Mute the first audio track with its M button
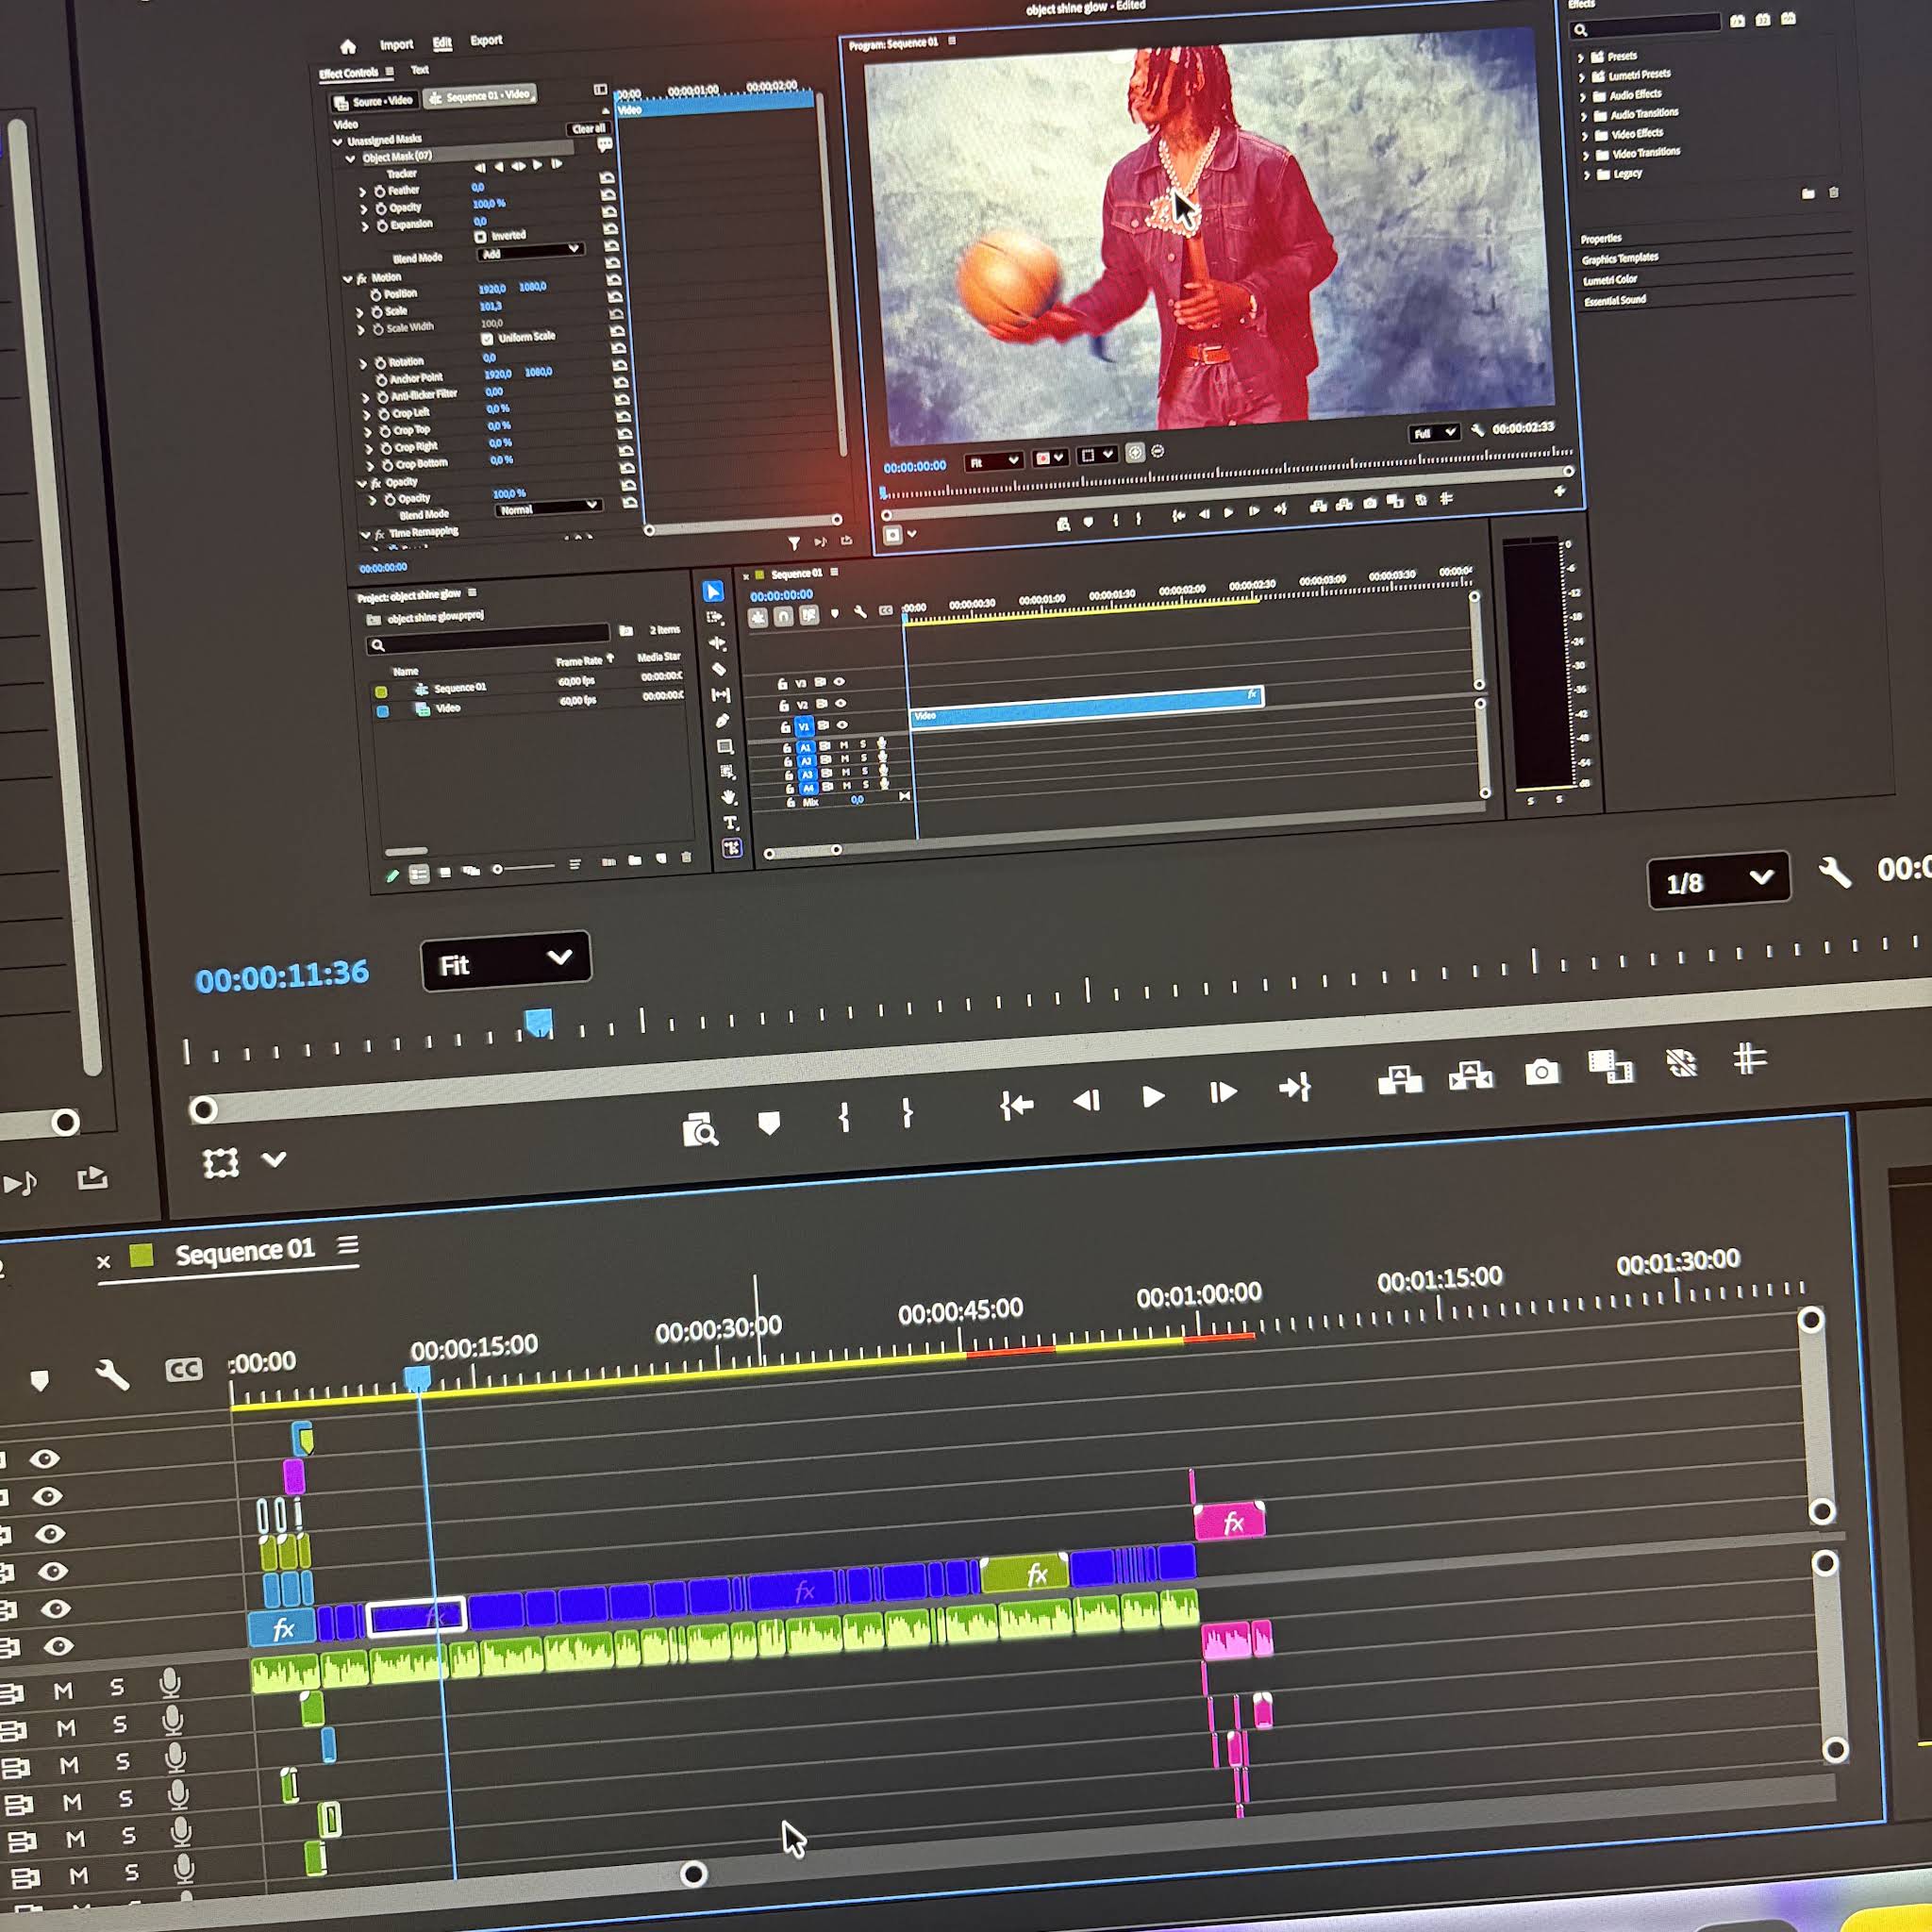 tap(63, 1691)
